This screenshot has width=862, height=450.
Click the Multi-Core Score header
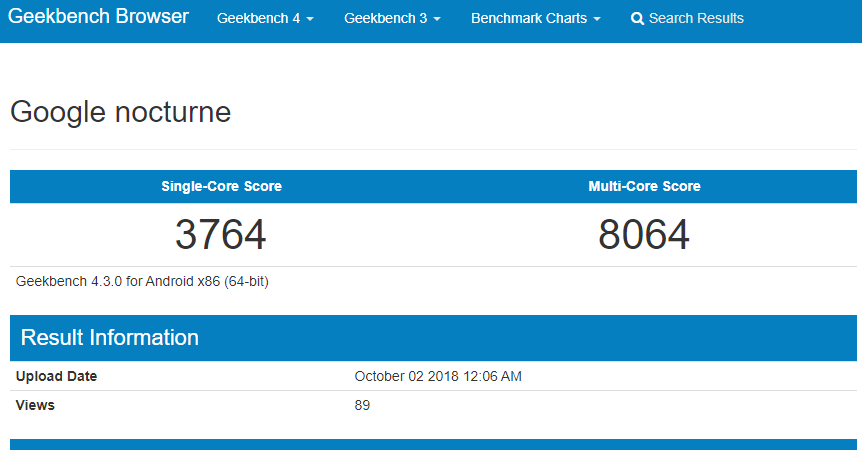pos(644,186)
